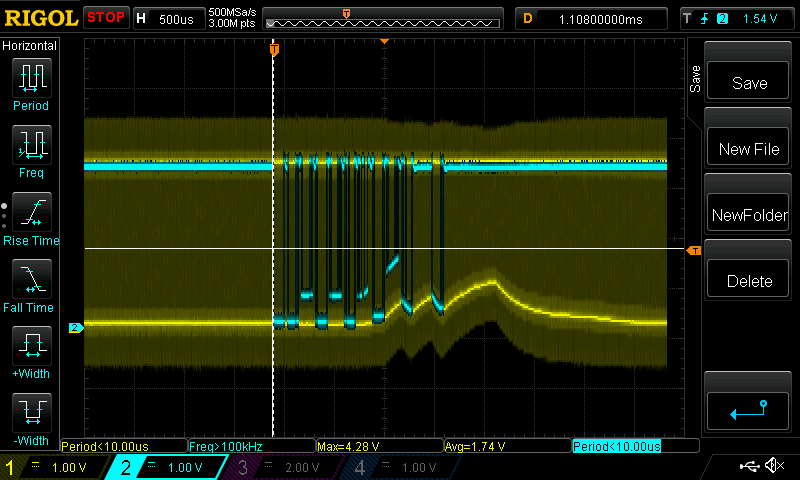This screenshot has width=800, height=480.
Task: Select the -Width measurement icon
Action: tap(32, 413)
